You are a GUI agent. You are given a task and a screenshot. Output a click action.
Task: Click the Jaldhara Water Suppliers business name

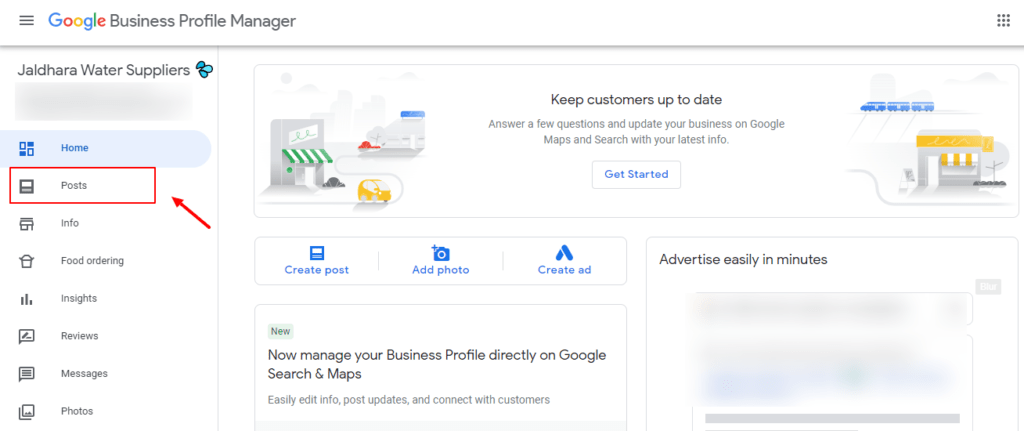[x=103, y=70]
